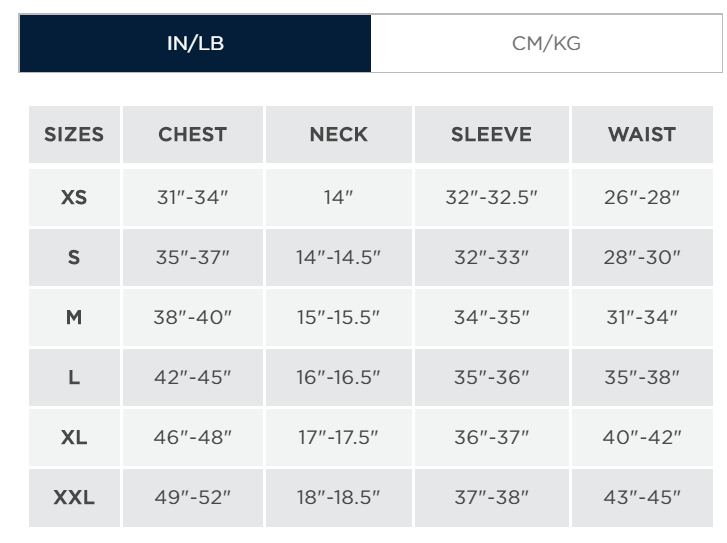
Task: Click the SLEEVE column header
Action: [x=491, y=135]
